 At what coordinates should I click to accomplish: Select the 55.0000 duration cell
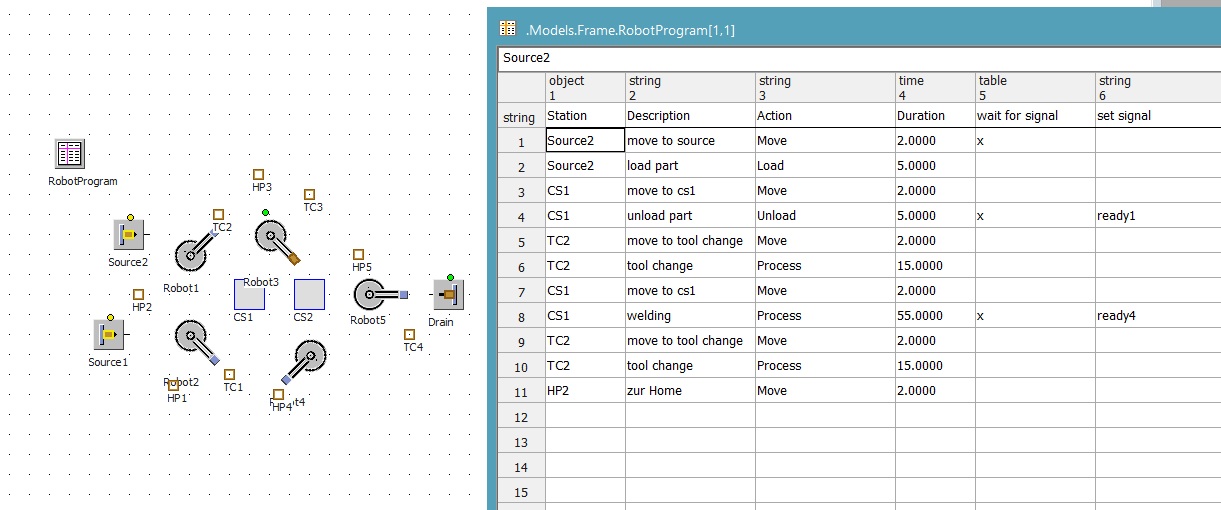pyautogui.click(x=934, y=316)
